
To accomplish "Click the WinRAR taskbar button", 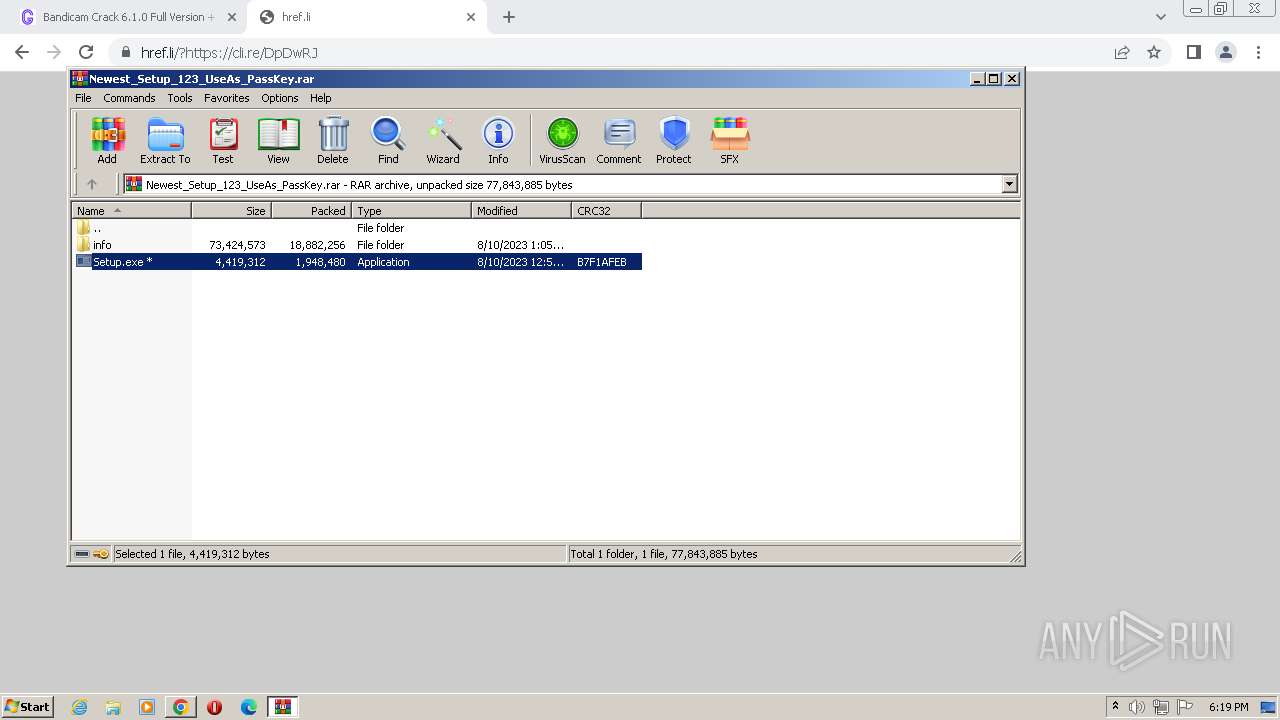I will click(284, 707).
